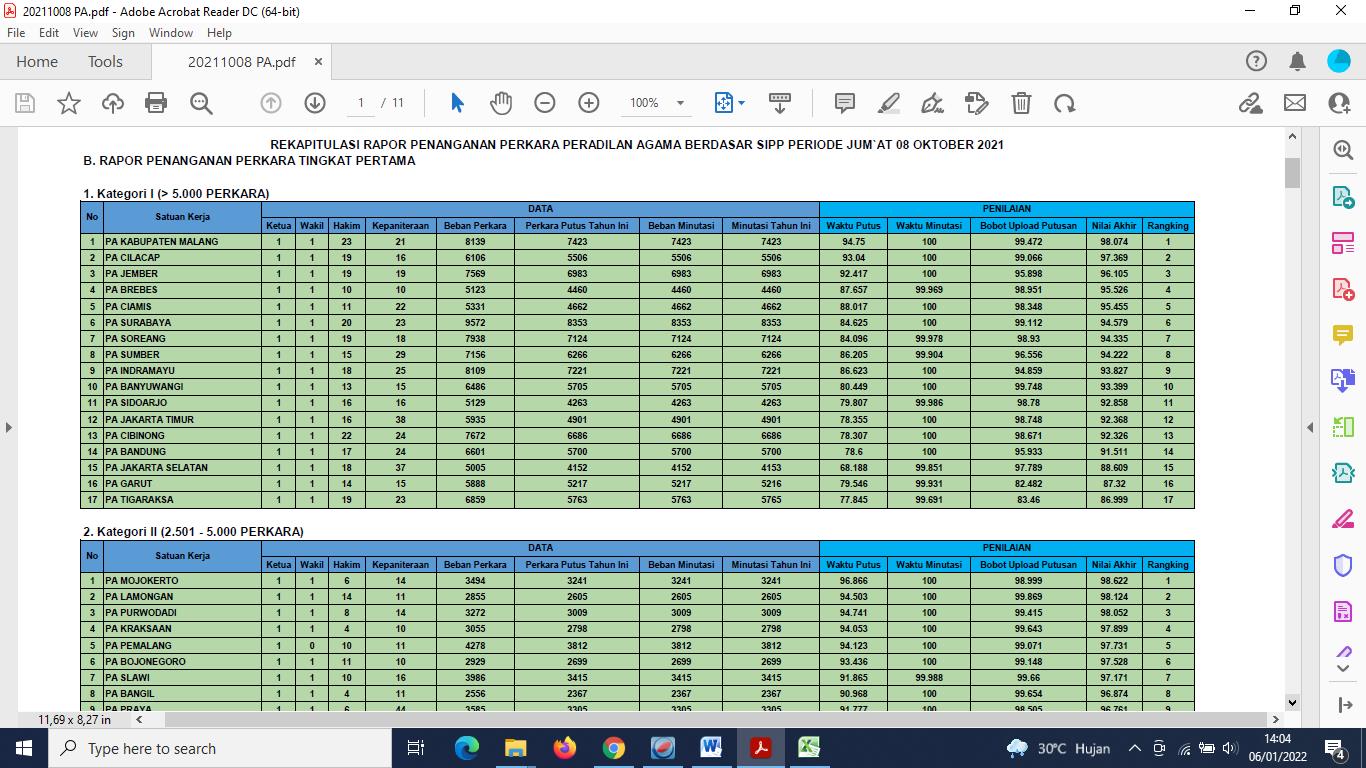Go to next page arrow
1366x768 pixels.
[x=314, y=103]
